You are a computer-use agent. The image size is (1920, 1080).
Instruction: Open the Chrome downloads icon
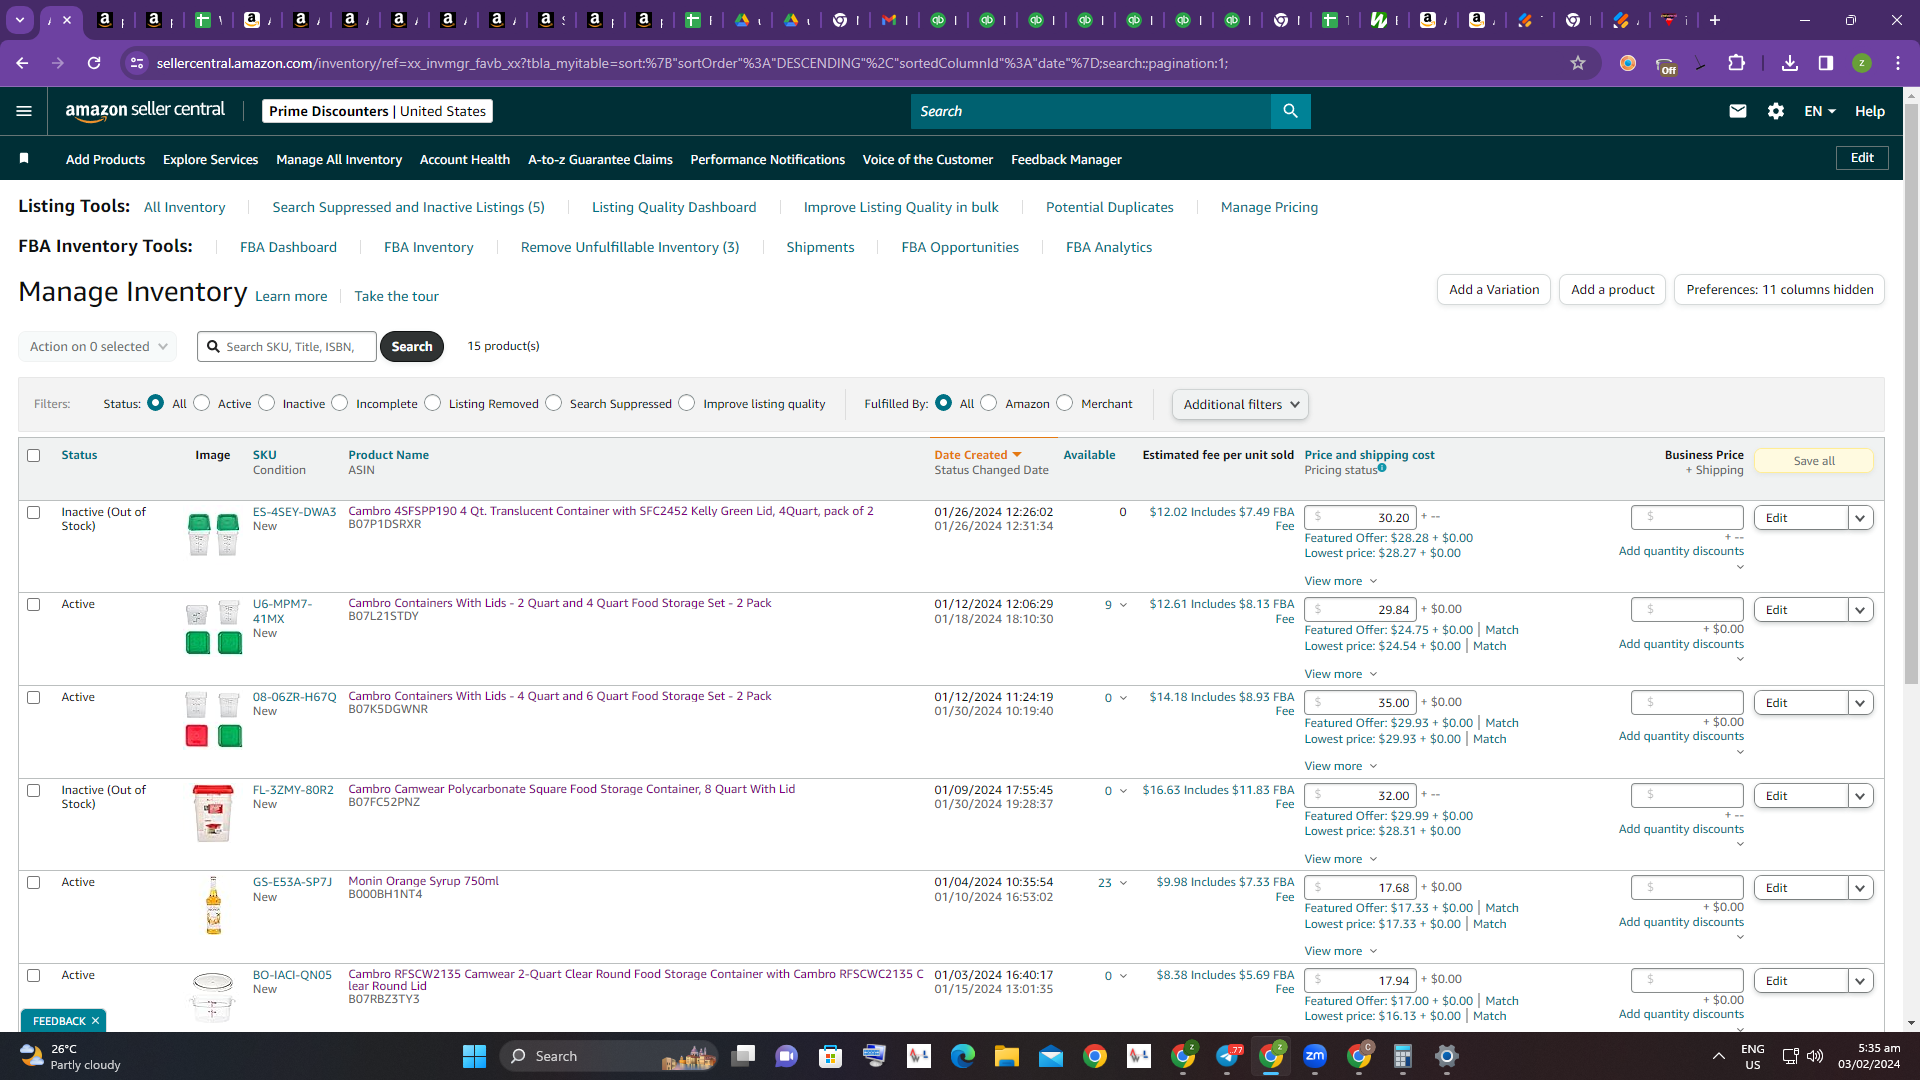coord(1790,63)
